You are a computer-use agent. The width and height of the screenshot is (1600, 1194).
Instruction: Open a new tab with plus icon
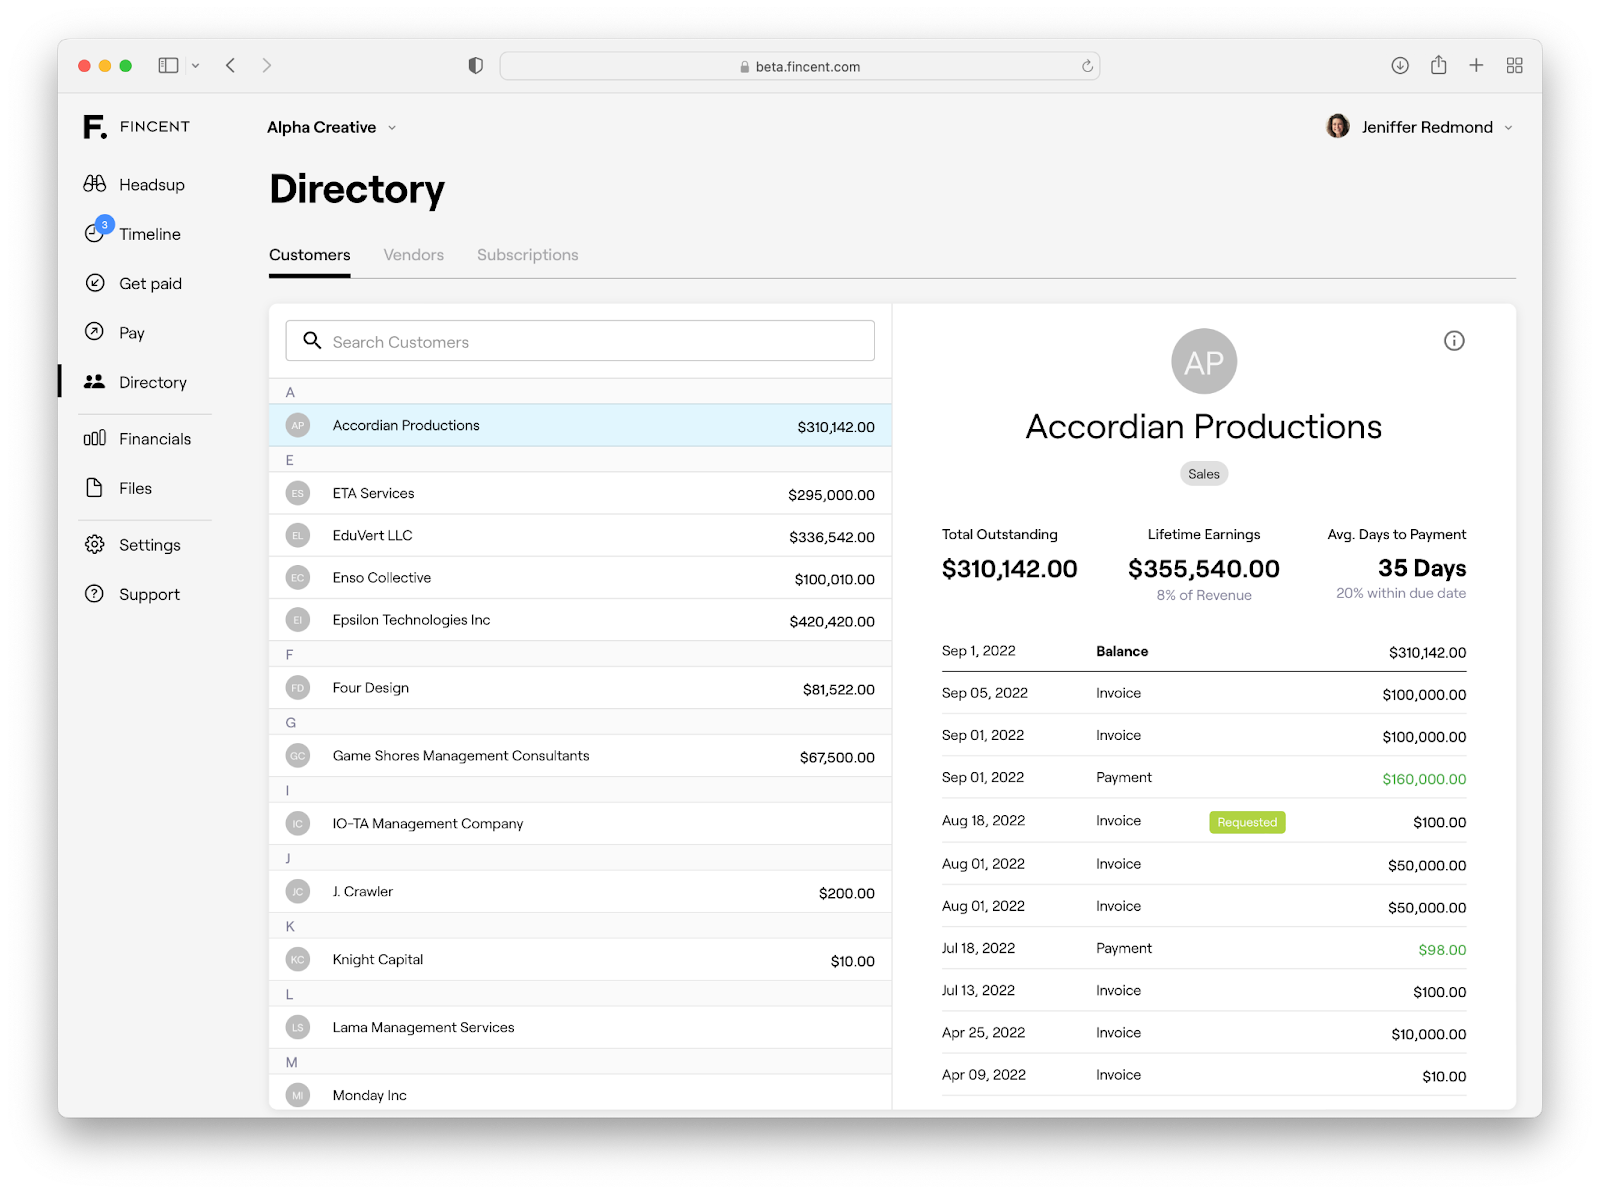point(1476,66)
